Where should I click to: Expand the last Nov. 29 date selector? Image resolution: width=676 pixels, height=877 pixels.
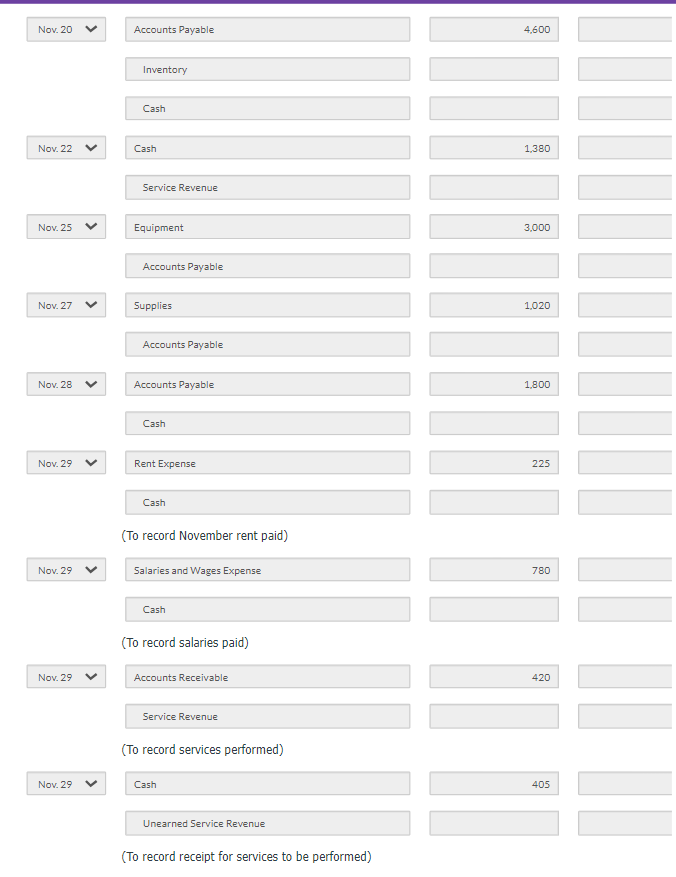coord(65,783)
